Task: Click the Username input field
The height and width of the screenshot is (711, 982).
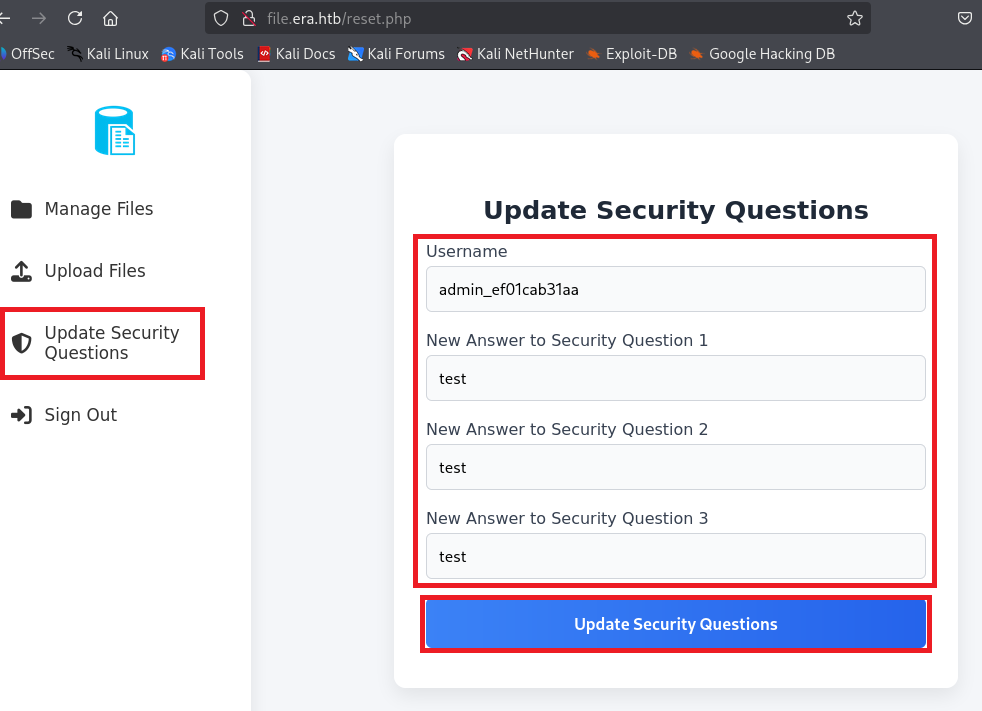Action: click(676, 290)
